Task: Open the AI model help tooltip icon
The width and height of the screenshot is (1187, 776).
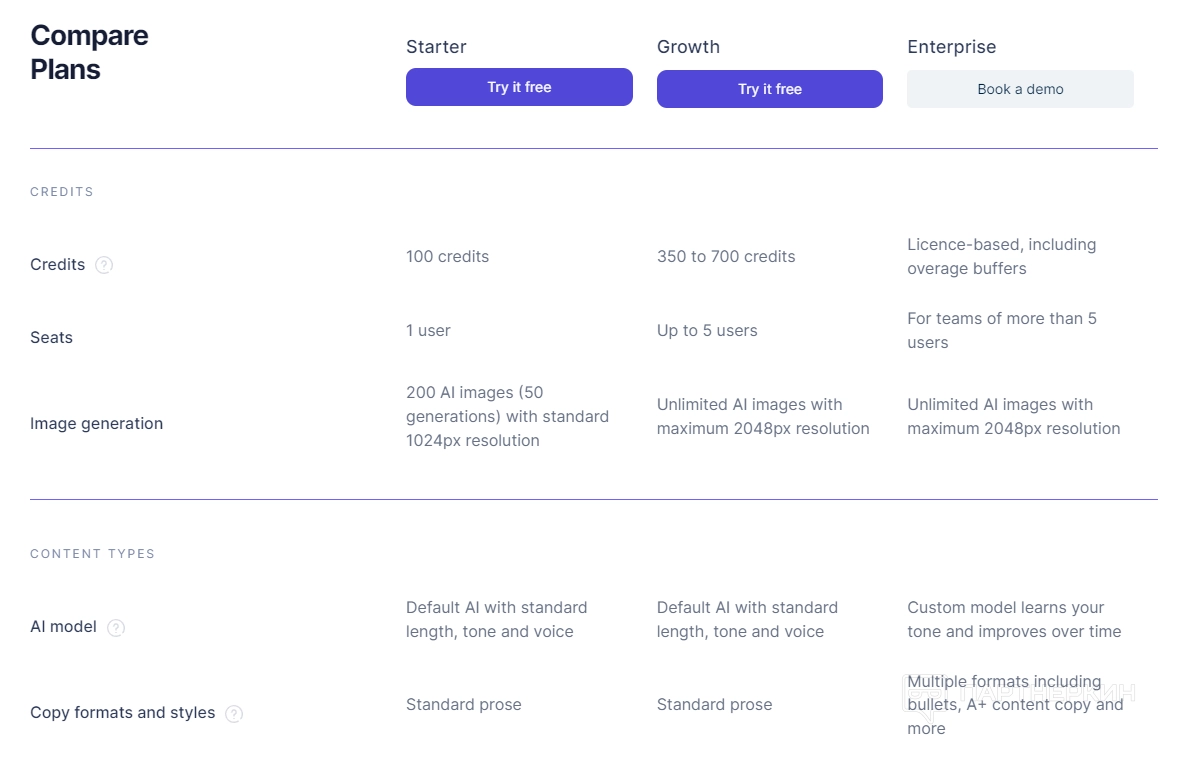Action: (116, 628)
